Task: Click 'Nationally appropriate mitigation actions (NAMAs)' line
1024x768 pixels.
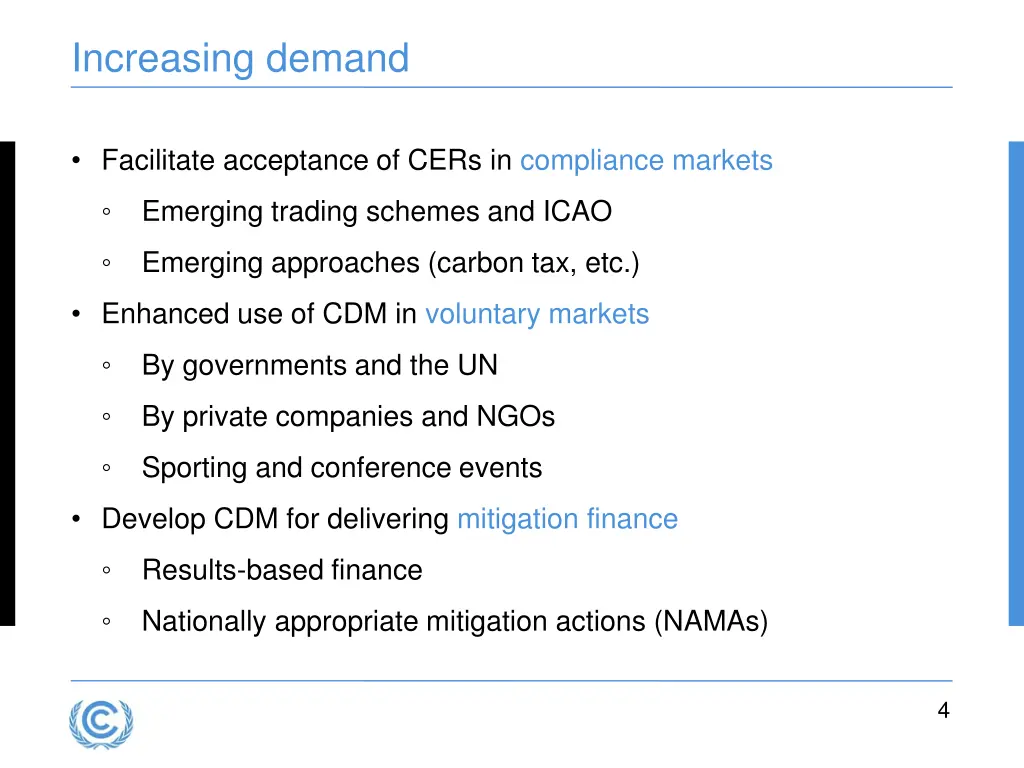Action: click(x=455, y=621)
